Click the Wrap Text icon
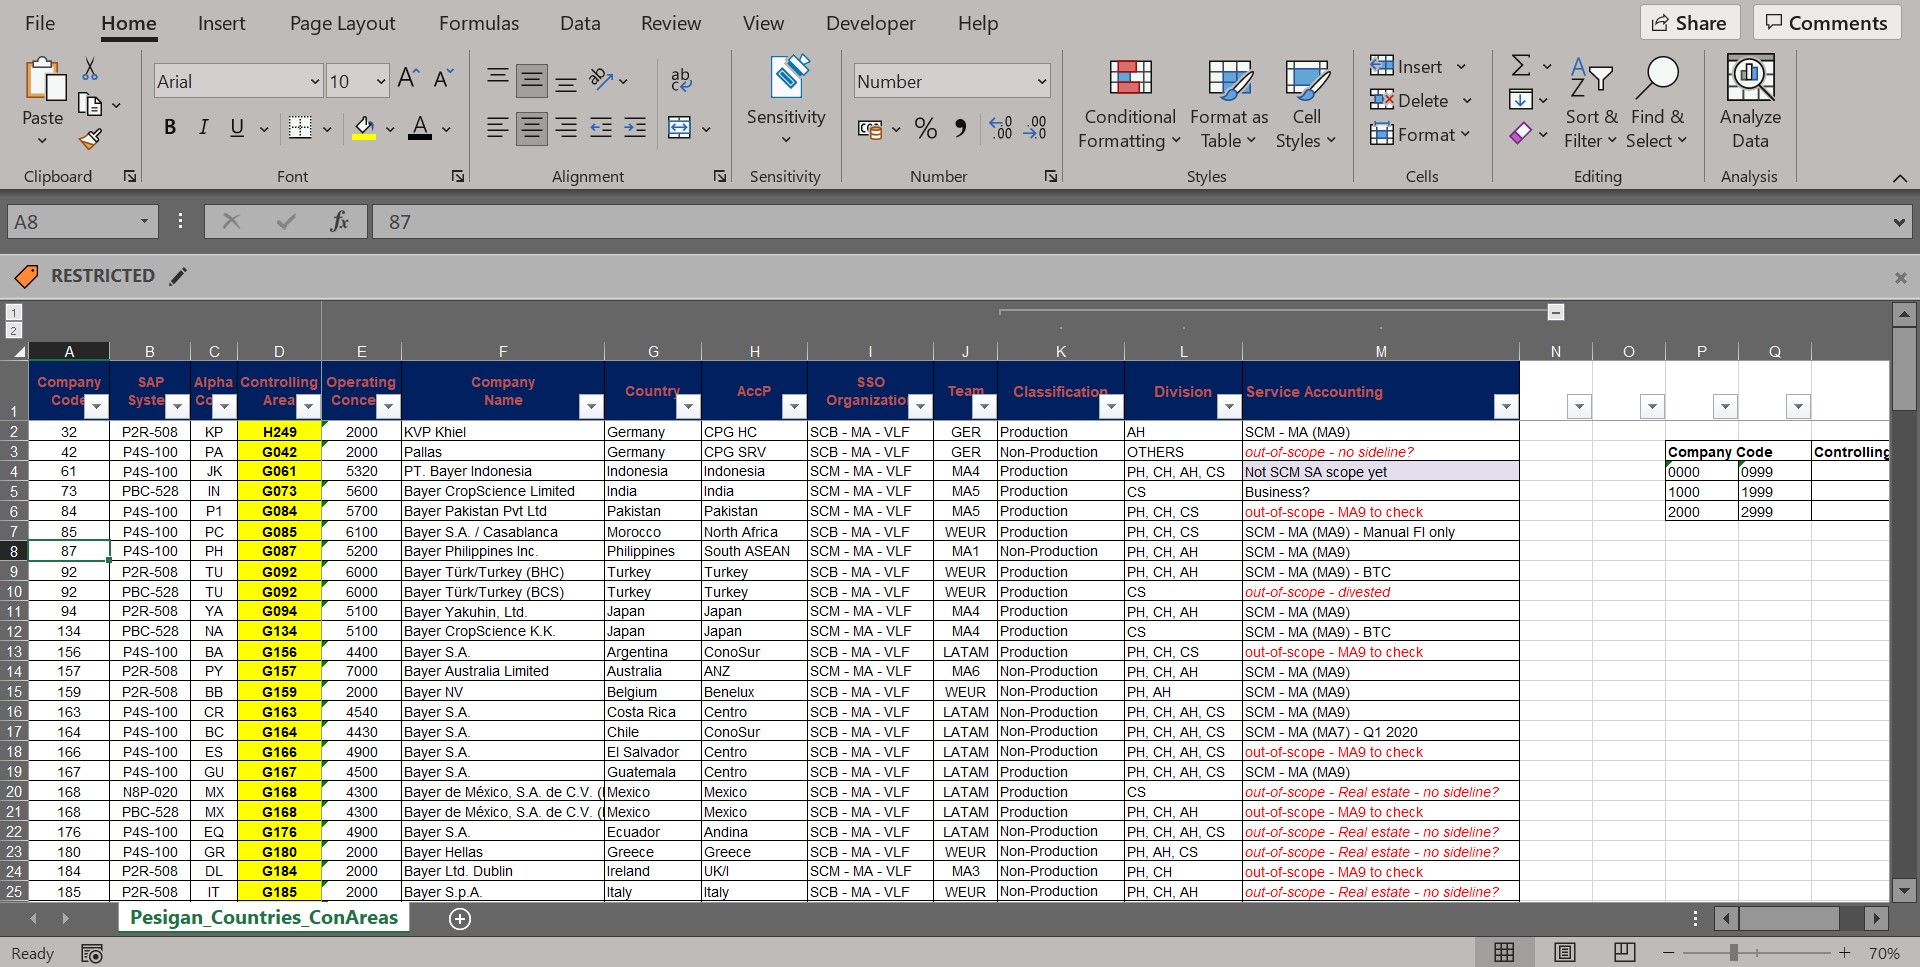 click(681, 80)
